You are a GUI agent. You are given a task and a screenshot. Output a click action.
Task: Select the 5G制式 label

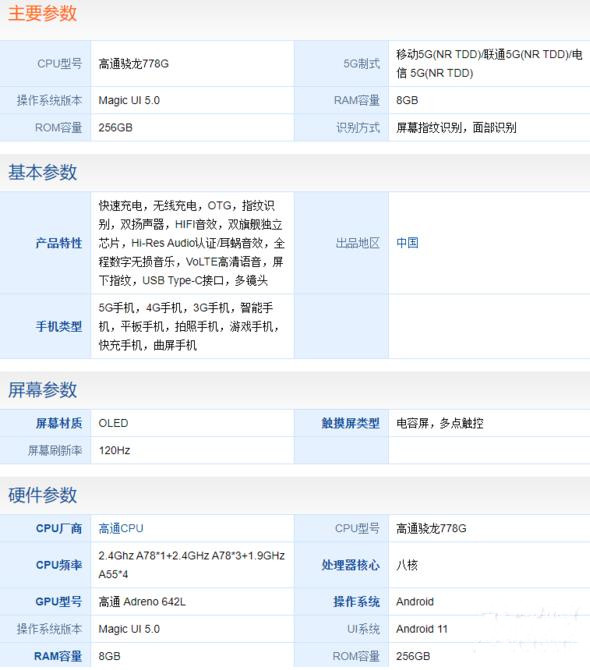361,64
